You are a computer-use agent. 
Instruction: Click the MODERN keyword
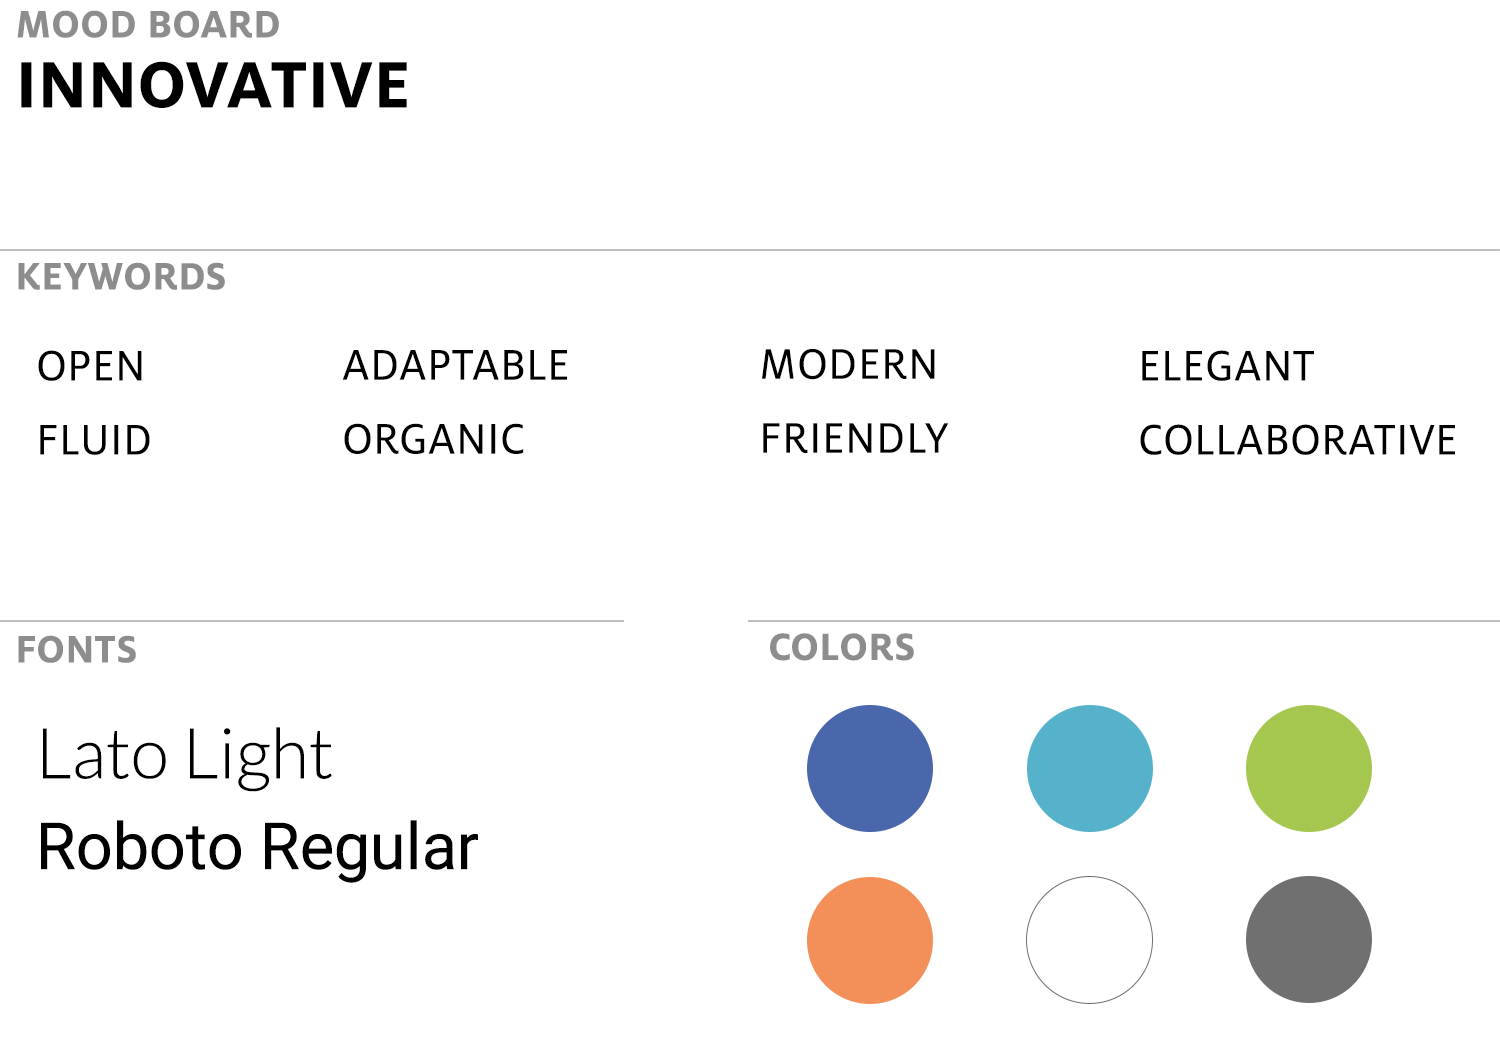[849, 365]
